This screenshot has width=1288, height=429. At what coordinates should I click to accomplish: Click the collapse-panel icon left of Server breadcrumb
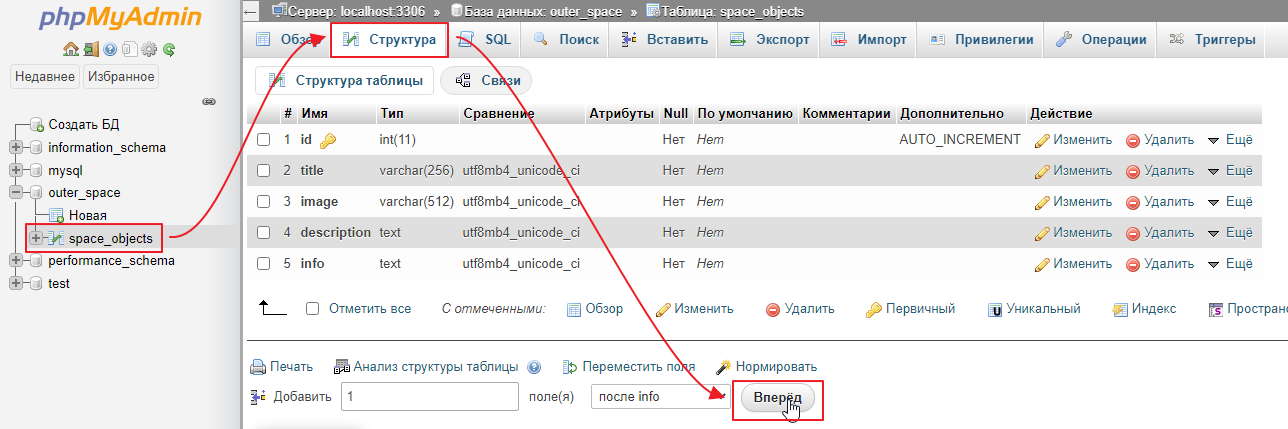(x=251, y=11)
